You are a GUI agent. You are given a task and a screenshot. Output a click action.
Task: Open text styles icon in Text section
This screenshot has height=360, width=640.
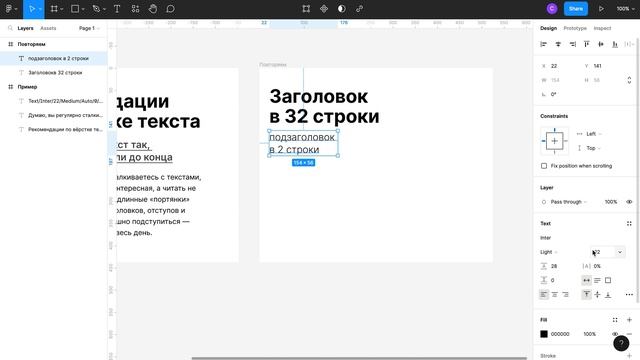click(x=629, y=223)
